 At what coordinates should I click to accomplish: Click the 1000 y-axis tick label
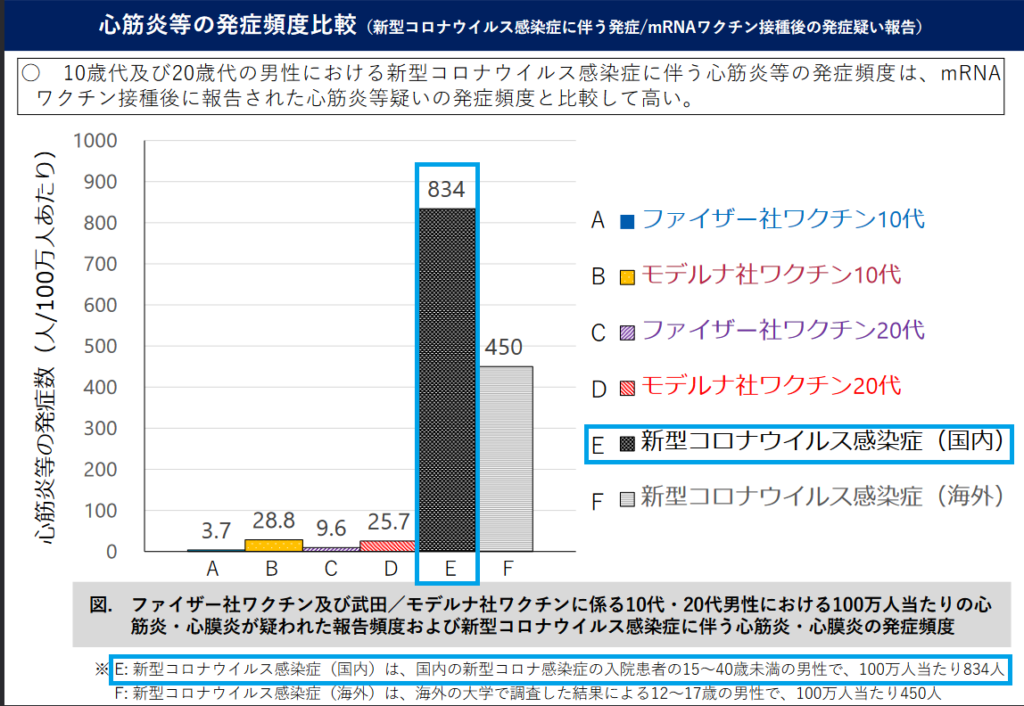pyautogui.click(x=96, y=141)
